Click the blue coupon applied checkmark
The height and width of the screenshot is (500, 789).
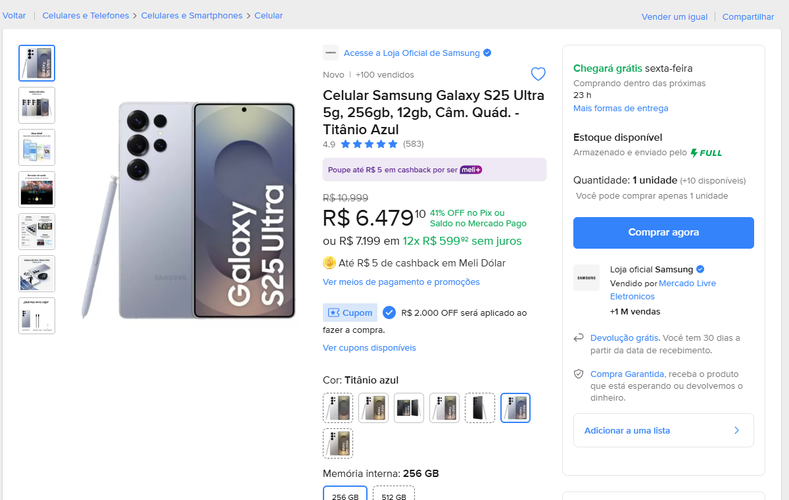click(389, 312)
